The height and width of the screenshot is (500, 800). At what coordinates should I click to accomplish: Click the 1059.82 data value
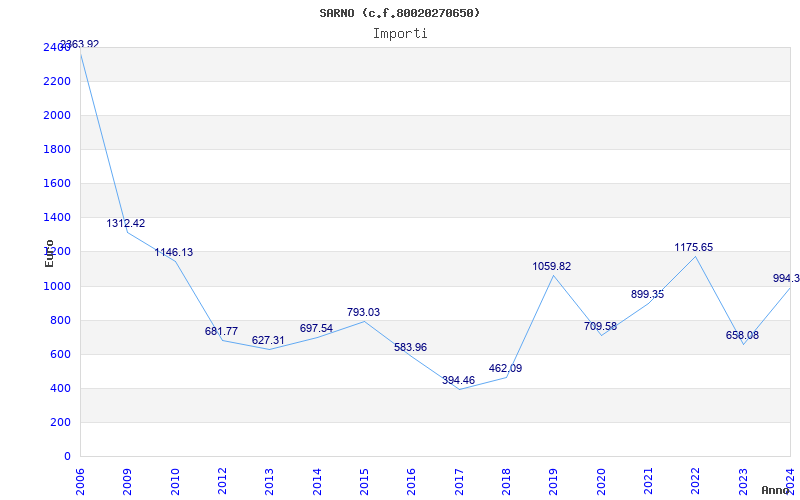pos(552,266)
